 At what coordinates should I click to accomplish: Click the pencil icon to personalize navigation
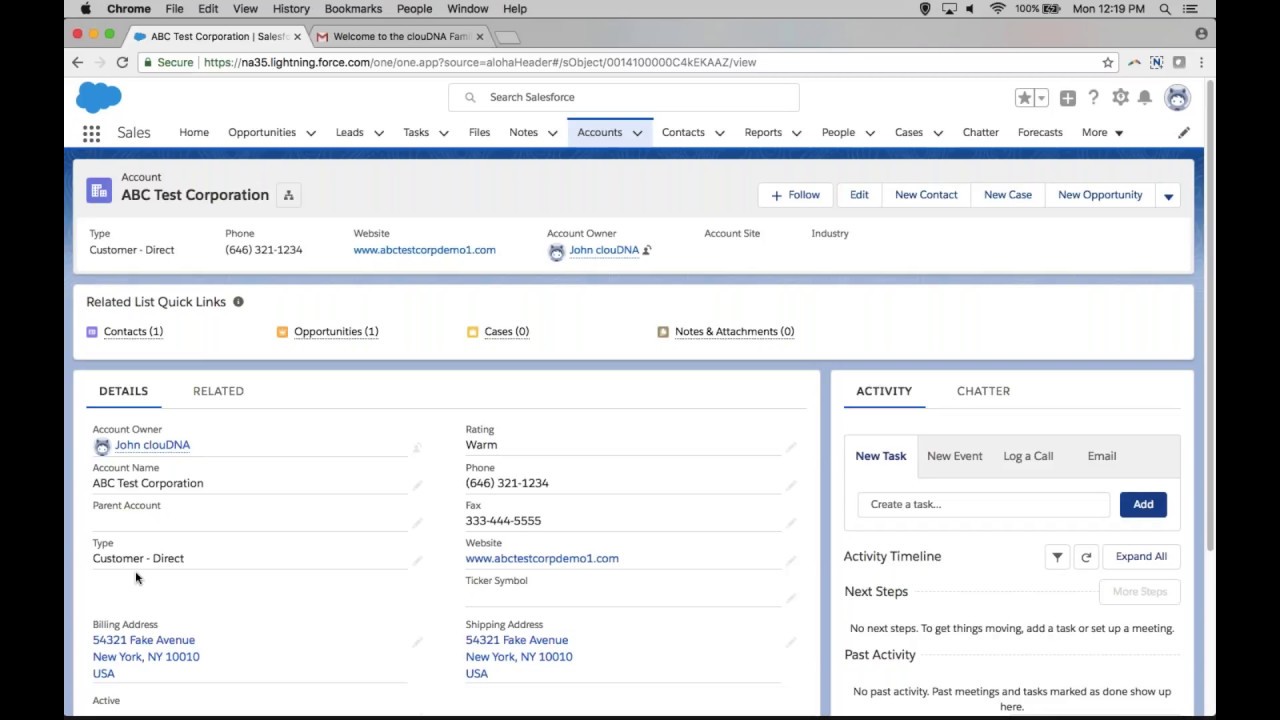click(1184, 132)
